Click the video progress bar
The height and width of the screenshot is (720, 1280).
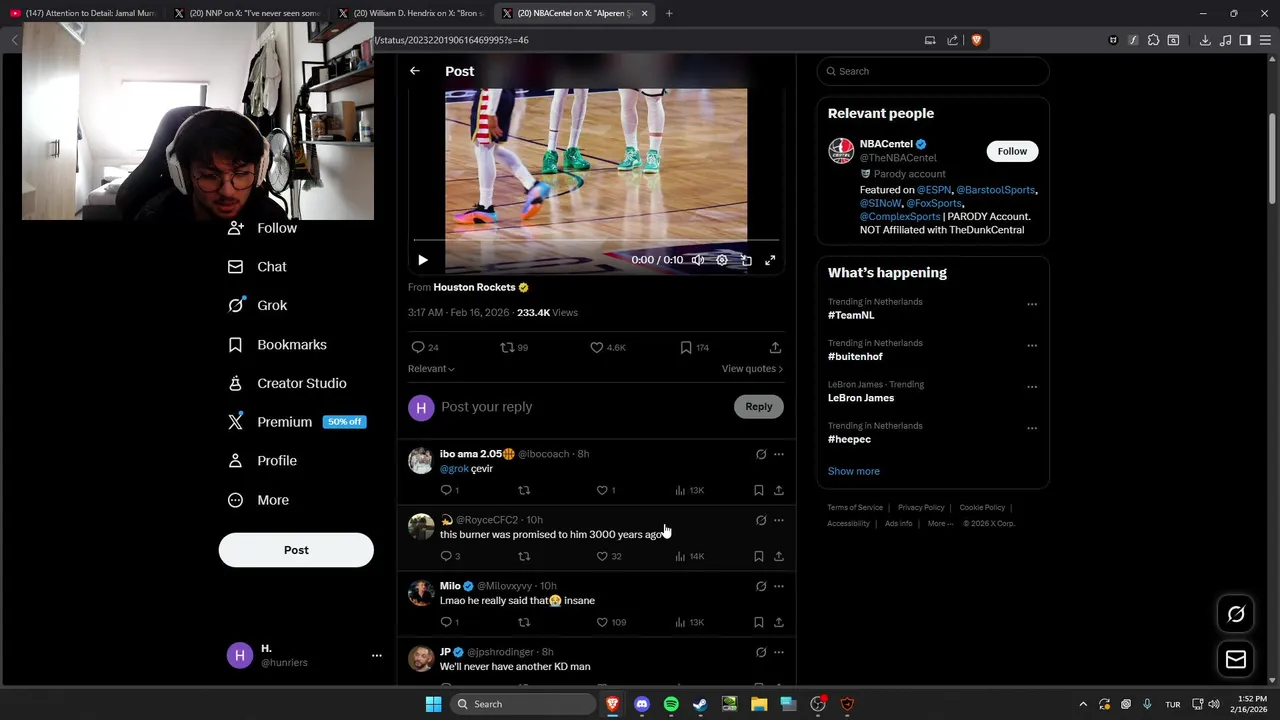pyautogui.click(x=596, y=240)
